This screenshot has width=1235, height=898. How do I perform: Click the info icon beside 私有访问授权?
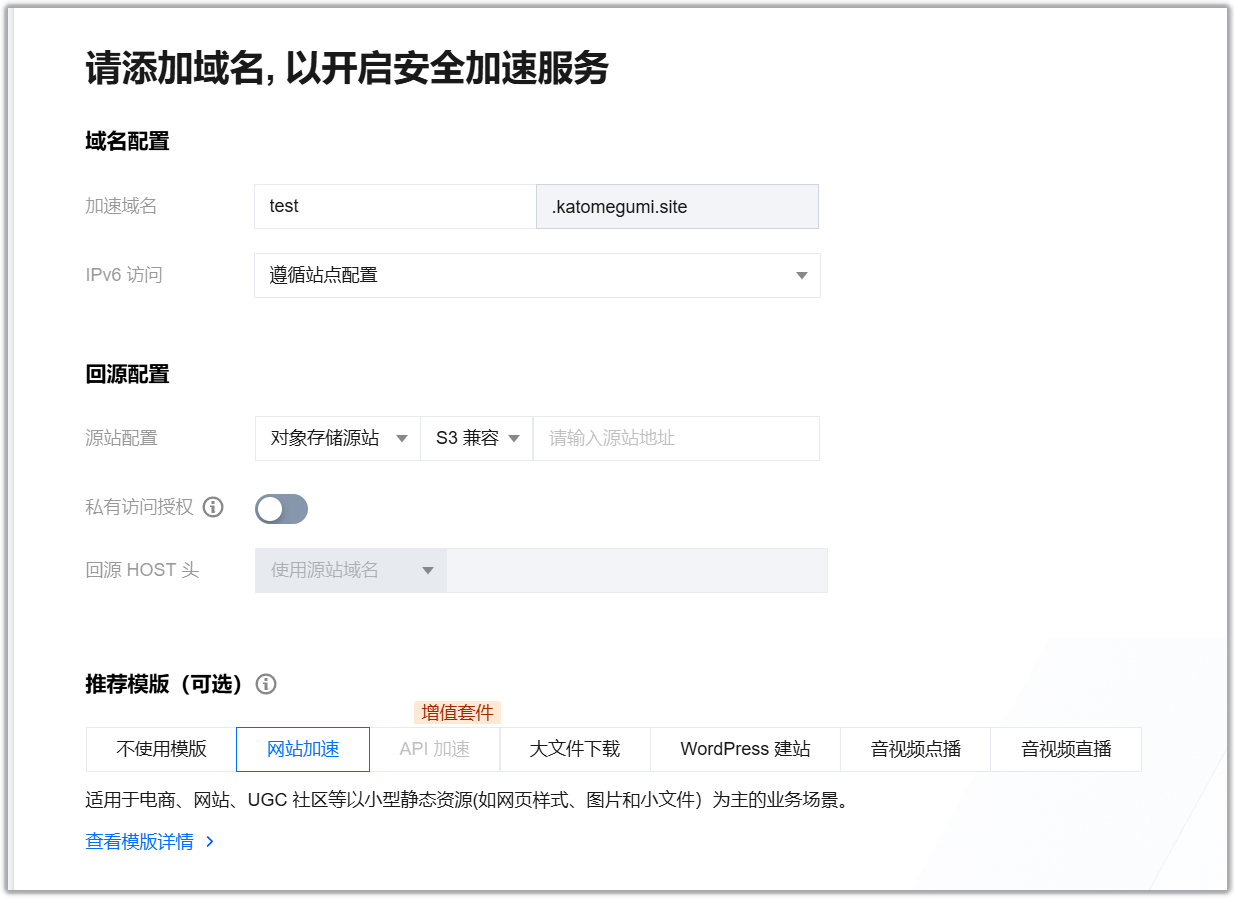[213, 507]
